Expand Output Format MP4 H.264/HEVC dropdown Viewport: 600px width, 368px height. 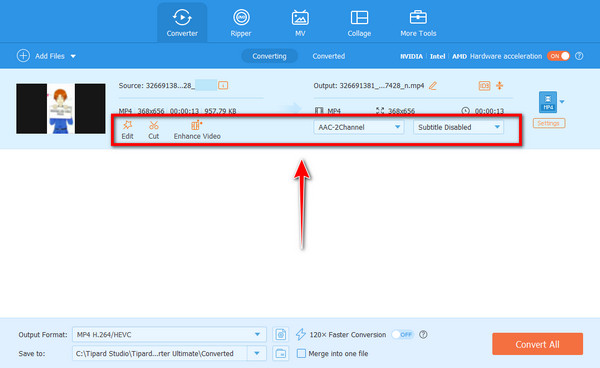[169, 334]
